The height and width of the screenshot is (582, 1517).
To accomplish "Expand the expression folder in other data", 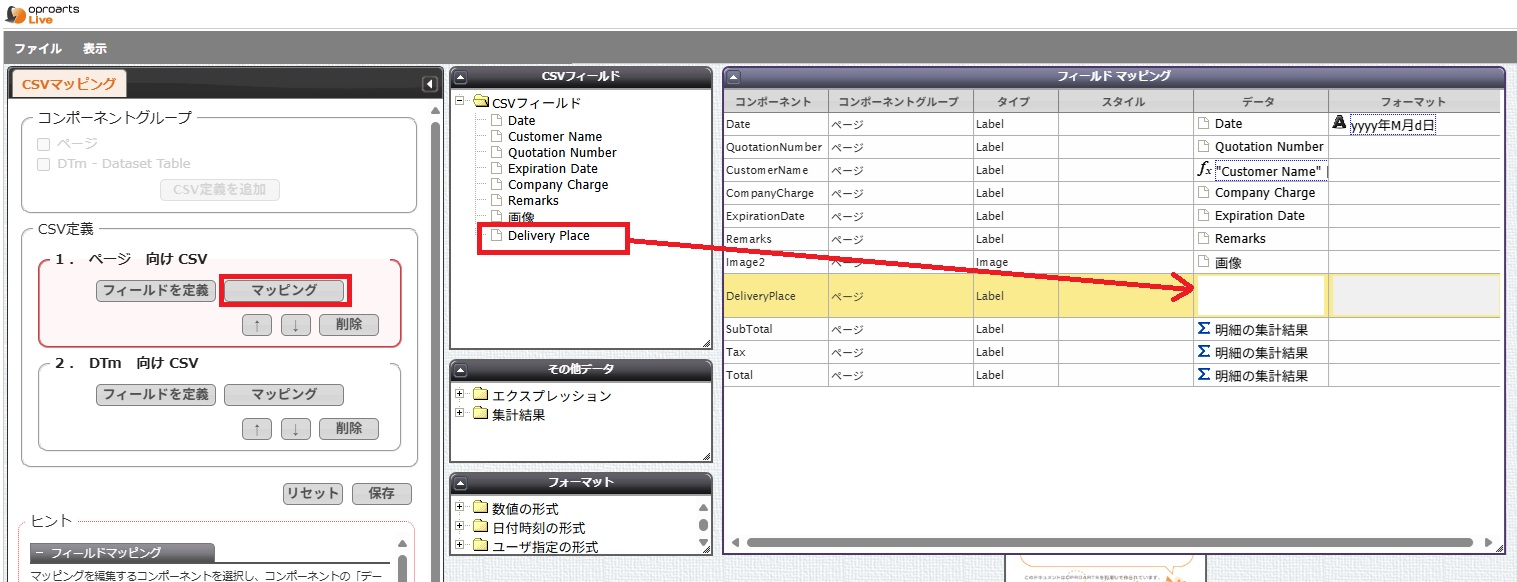I will click(x=460, y=394).
